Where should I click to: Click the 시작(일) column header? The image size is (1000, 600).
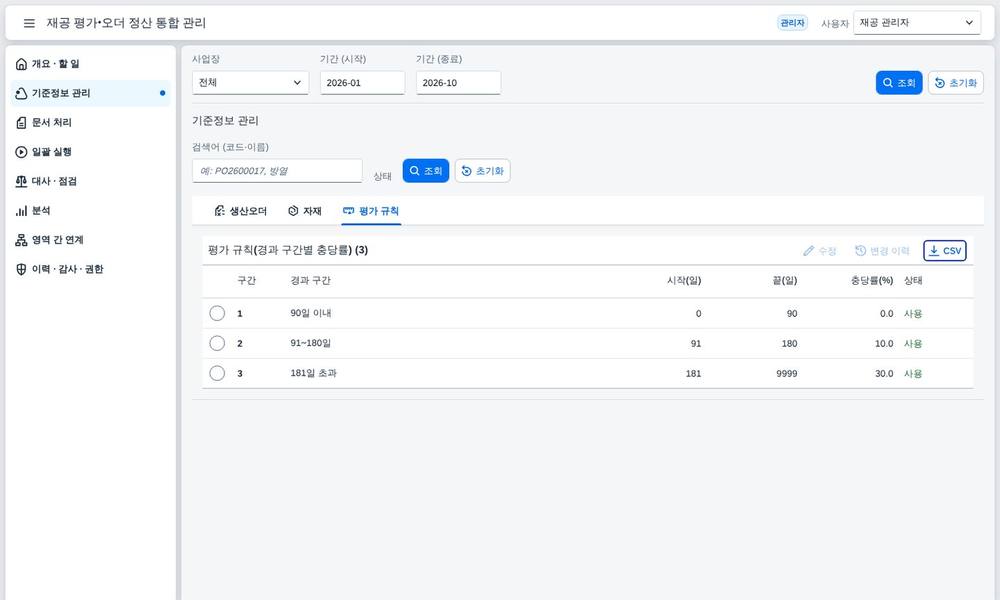(684, 281)
